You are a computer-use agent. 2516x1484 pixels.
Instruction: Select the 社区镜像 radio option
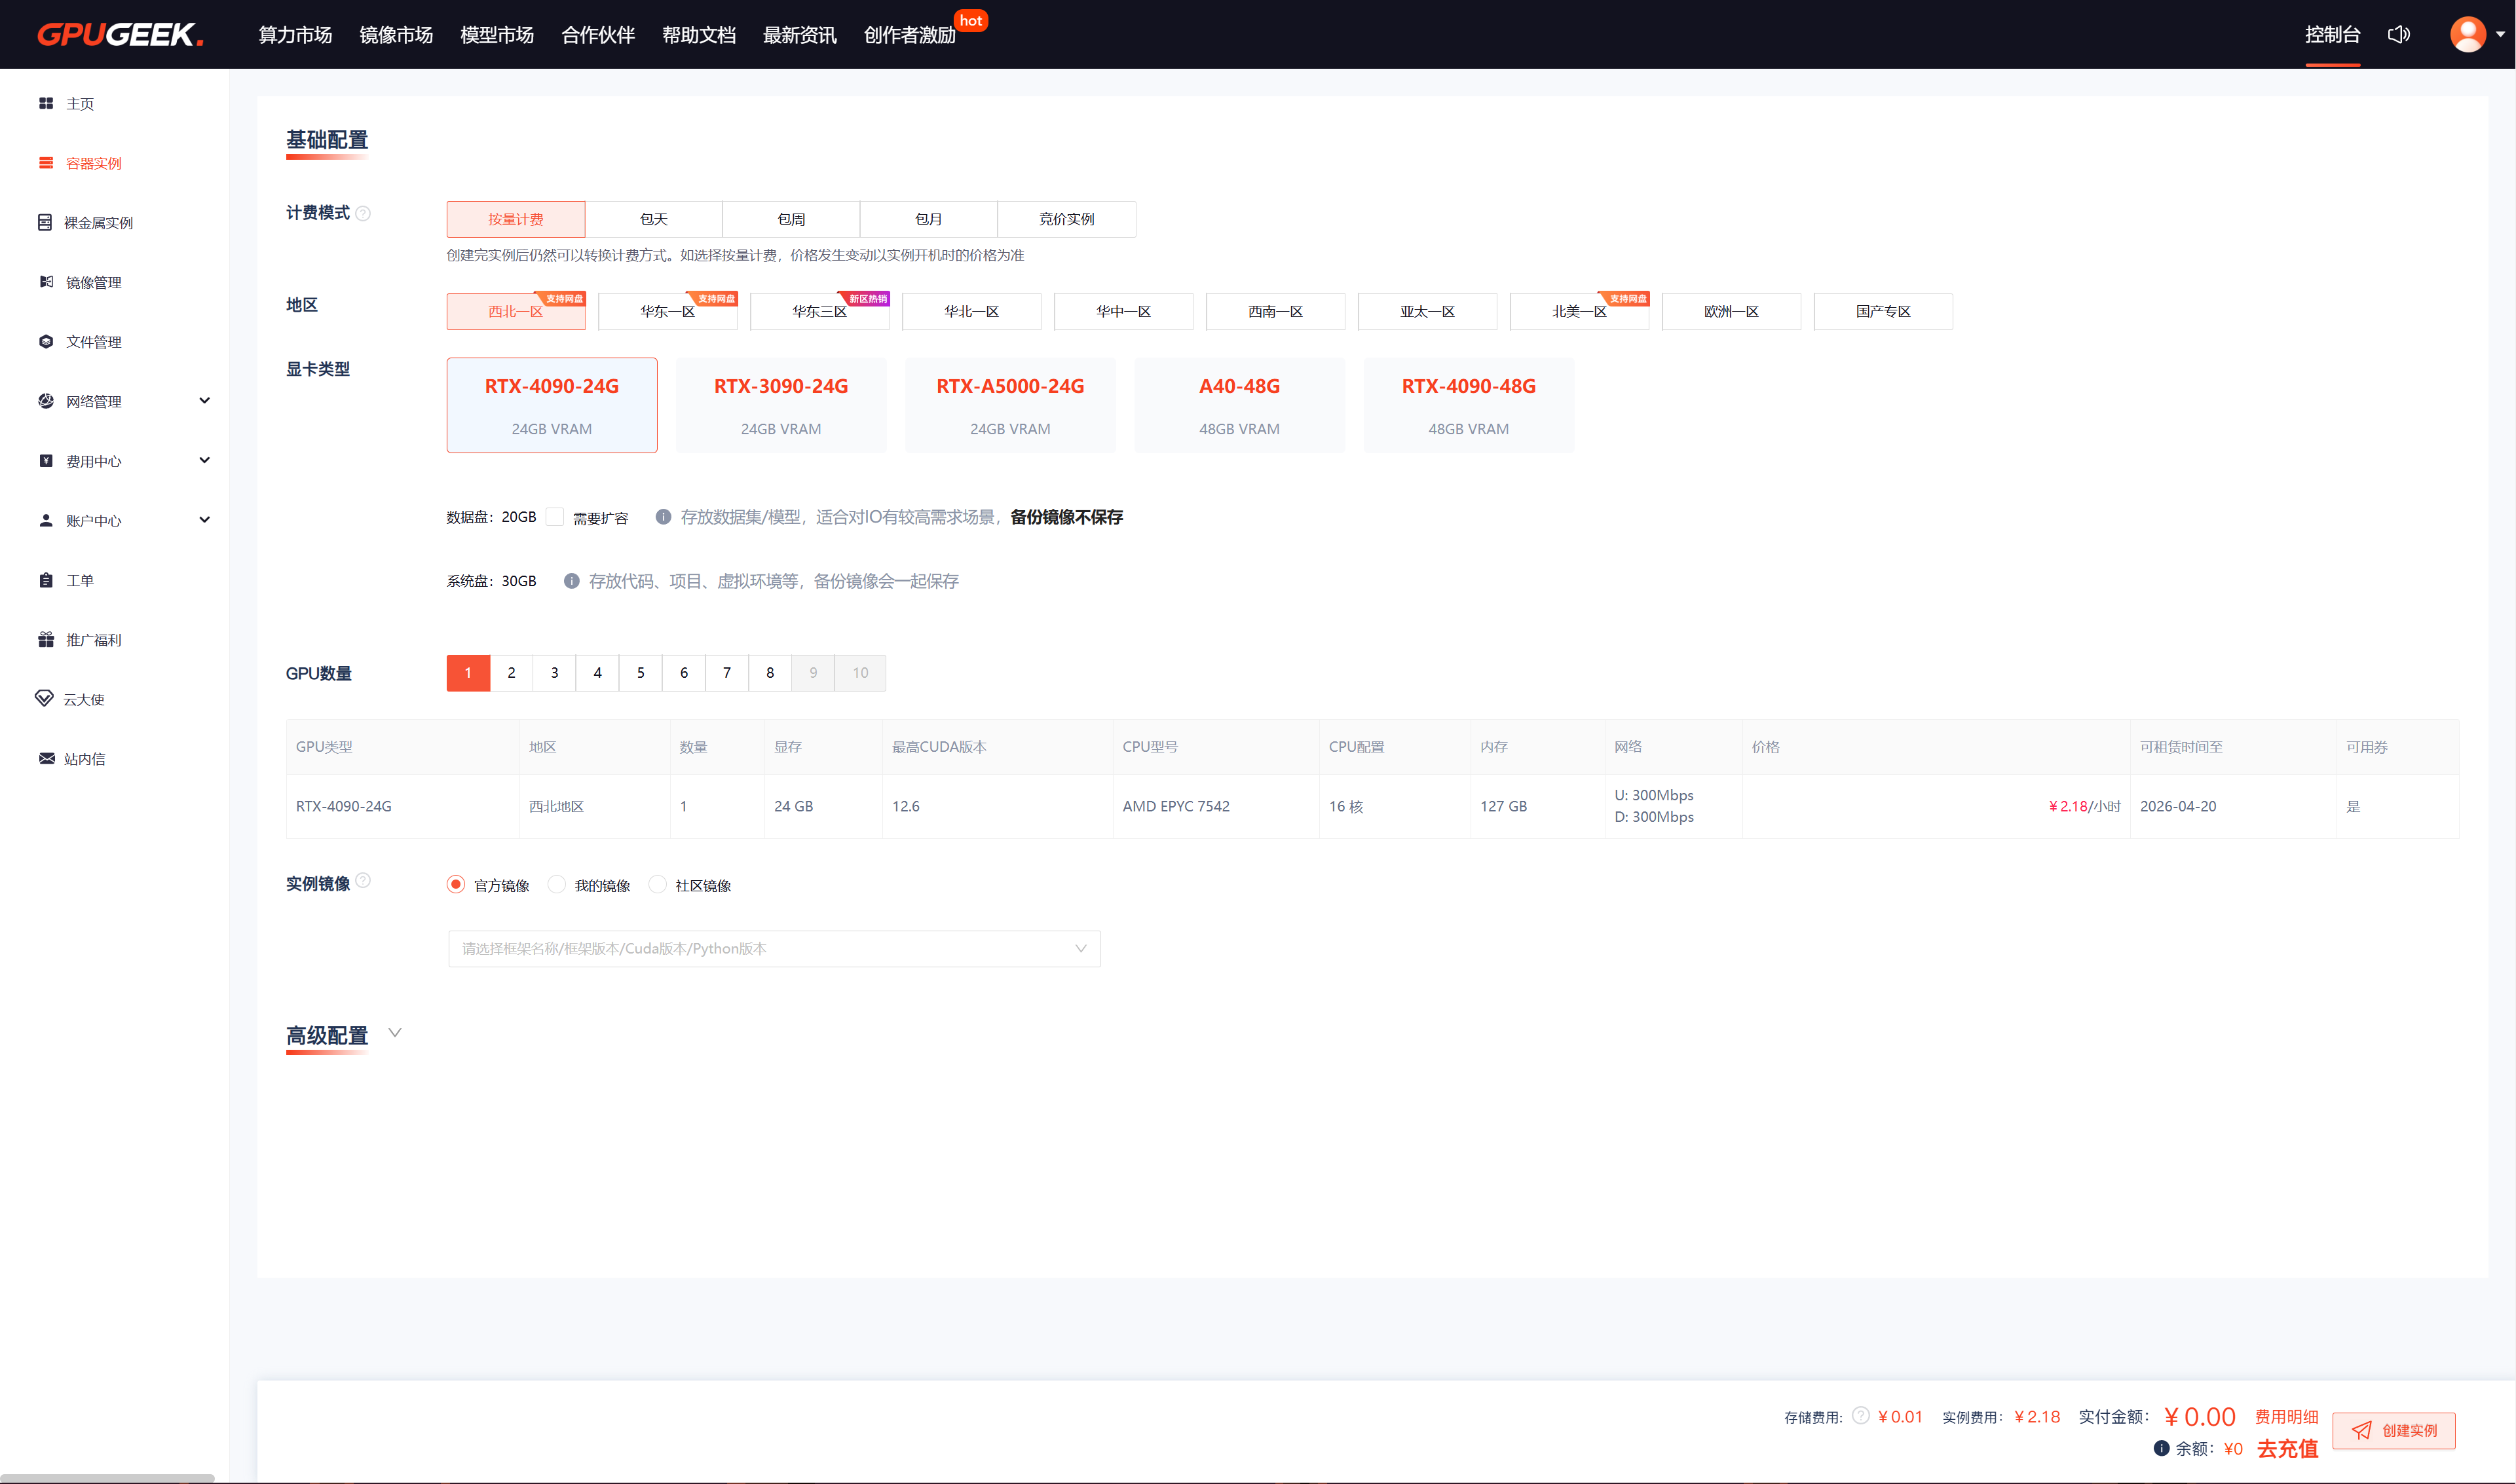point(658,884)
